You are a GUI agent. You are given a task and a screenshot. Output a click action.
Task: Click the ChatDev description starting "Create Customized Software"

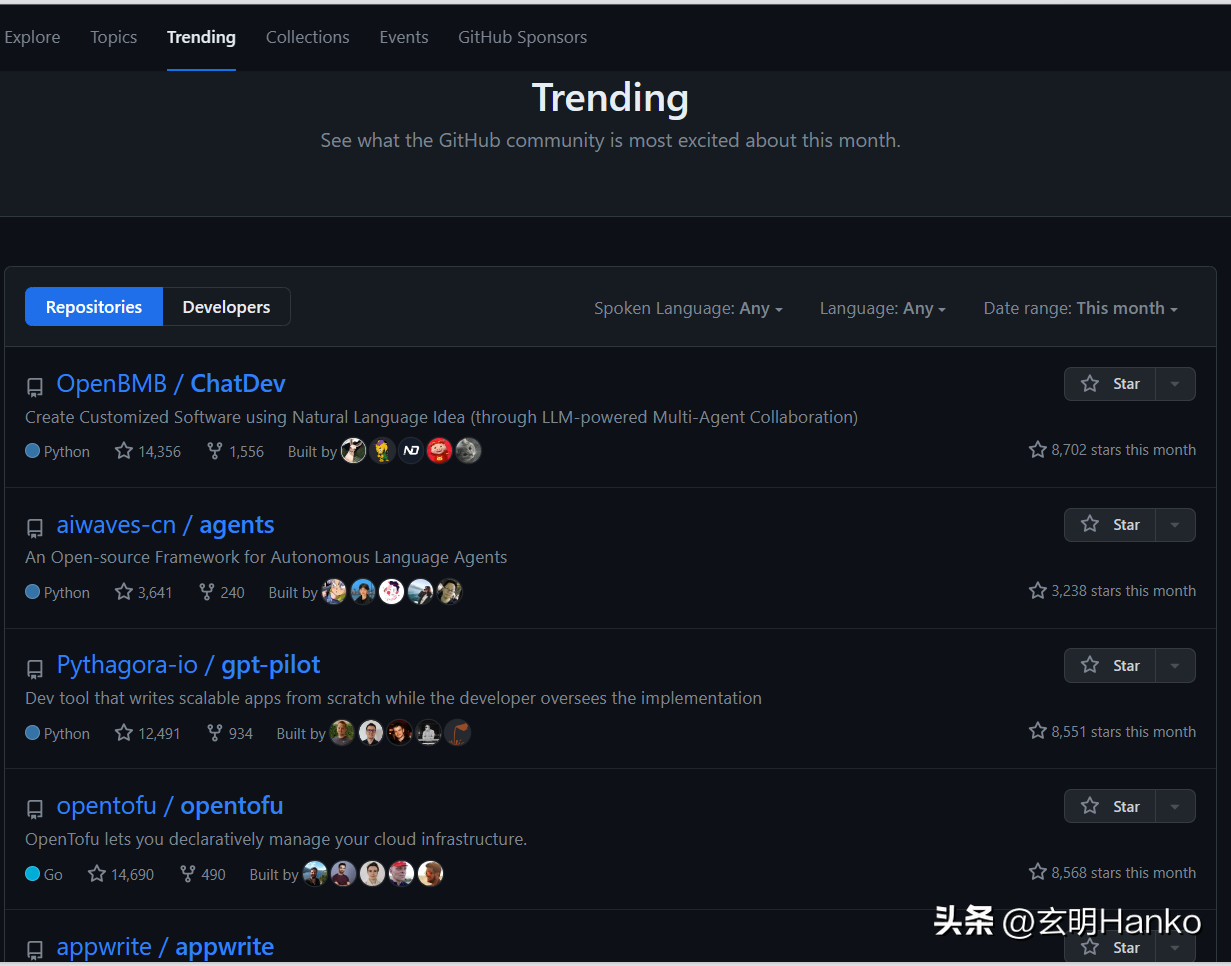(441, 417)
